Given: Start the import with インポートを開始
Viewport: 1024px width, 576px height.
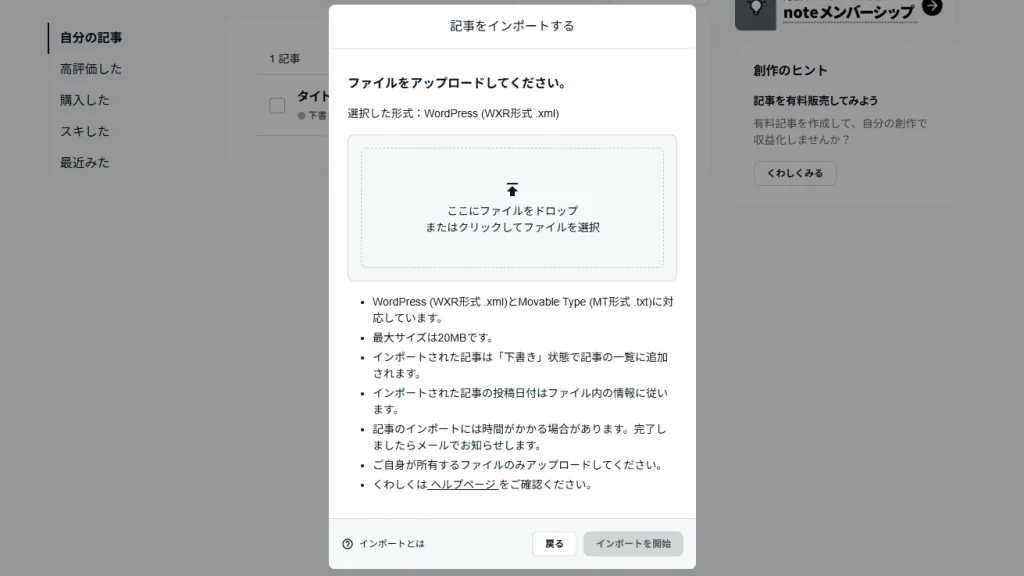Looking at the screenshot, I should tap(633, 543).
